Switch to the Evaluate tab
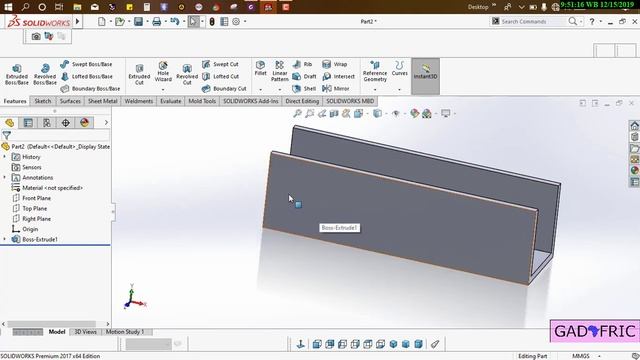 tap(171, 101)
